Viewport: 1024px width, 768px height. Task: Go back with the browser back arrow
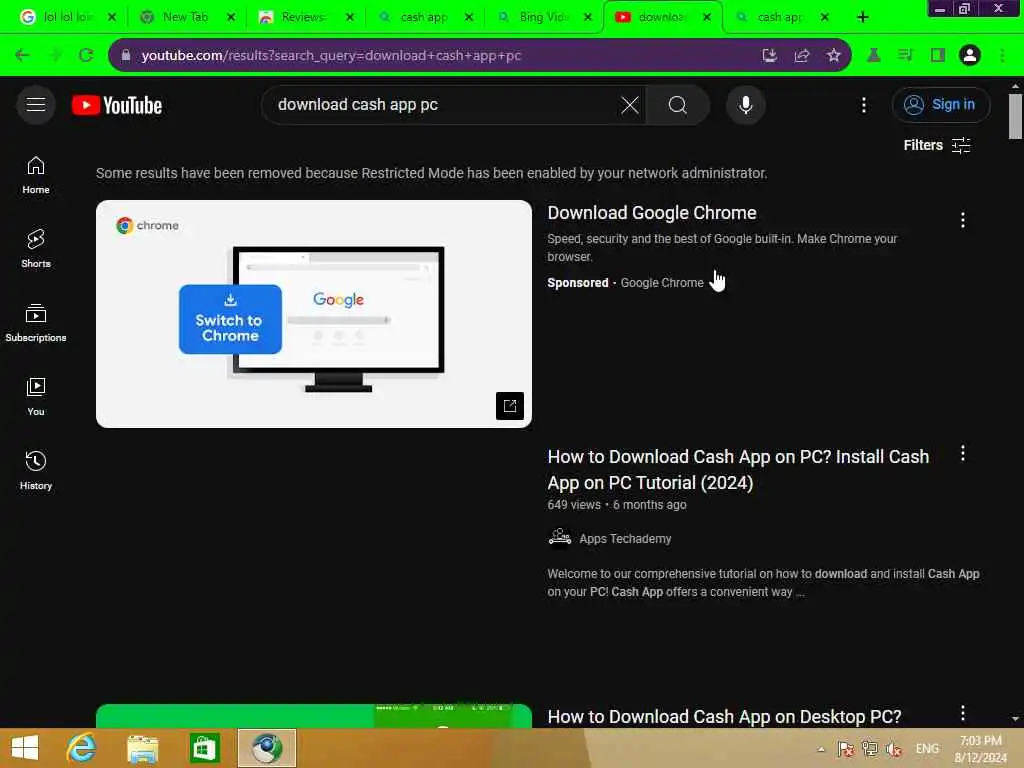[x=22, y=56]
